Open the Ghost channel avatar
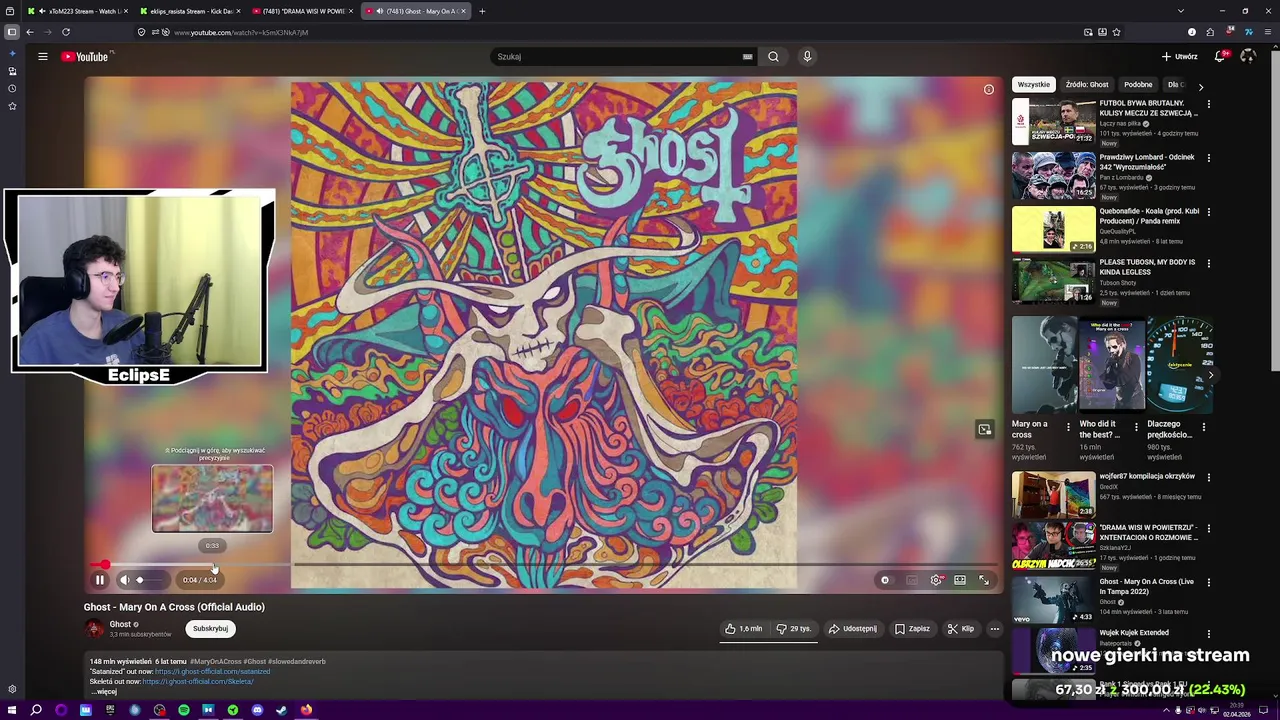The image size is (1280, 720). point(94,628)
